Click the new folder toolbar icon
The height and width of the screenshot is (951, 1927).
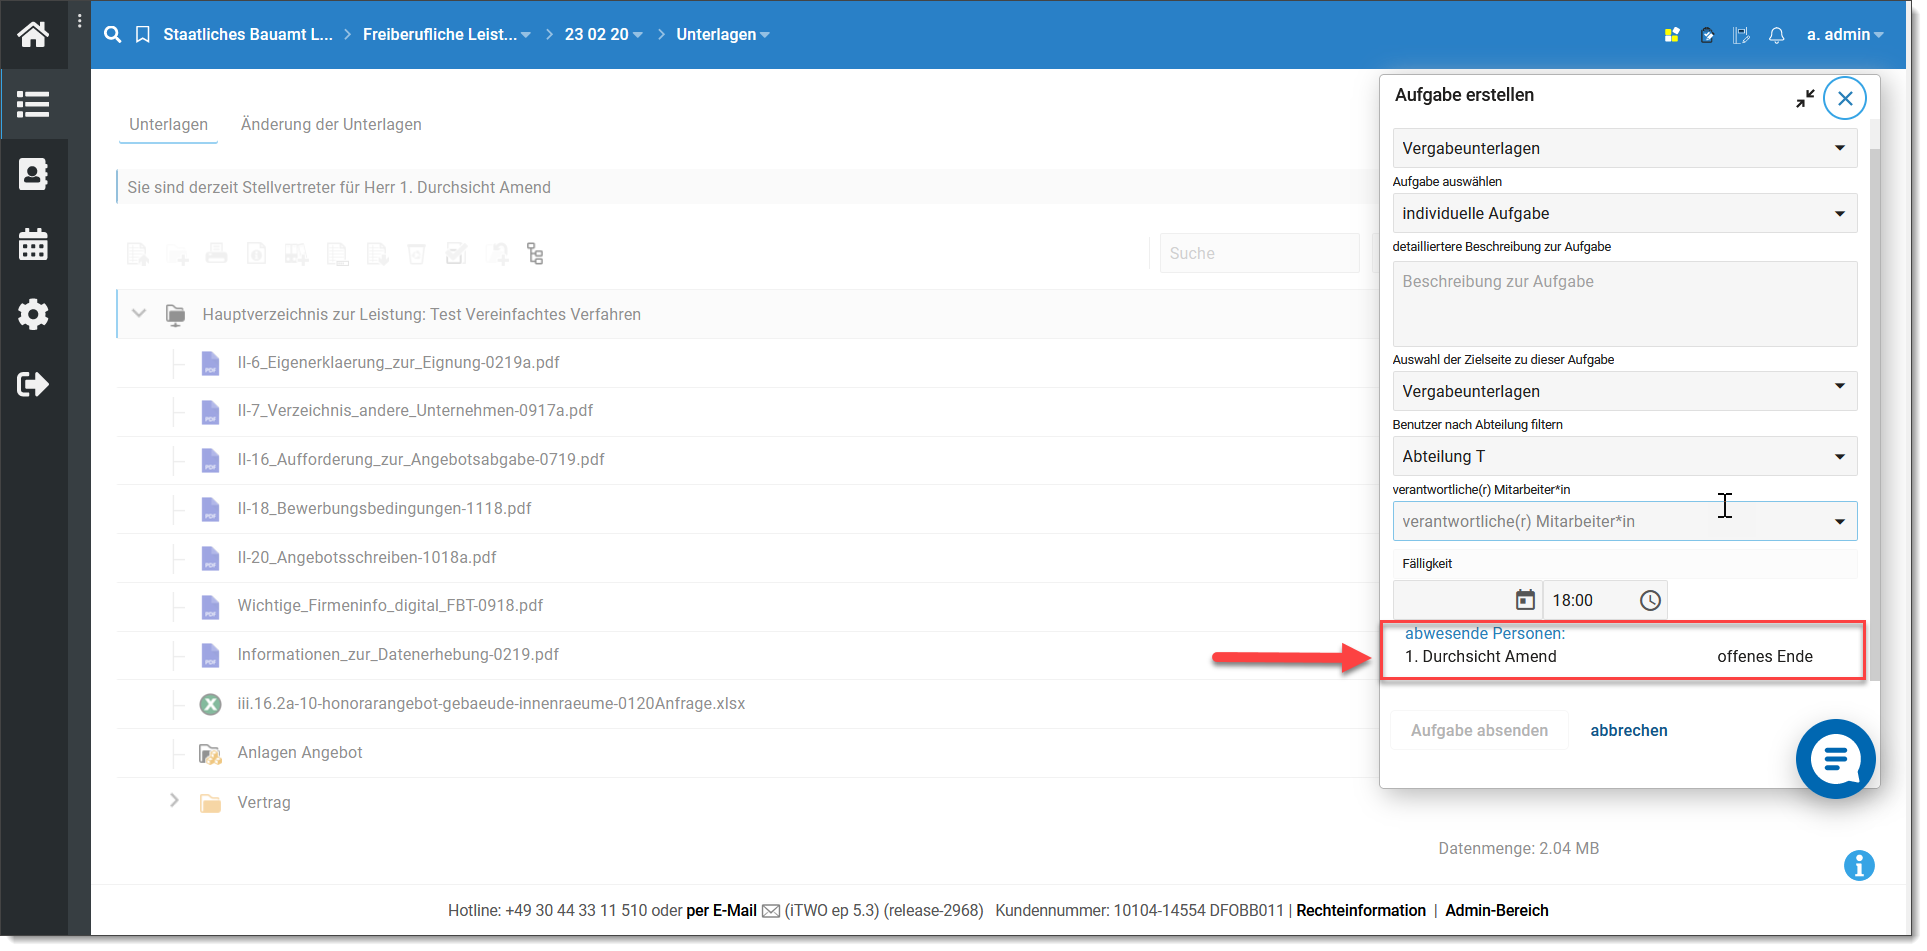click(178, 254)
